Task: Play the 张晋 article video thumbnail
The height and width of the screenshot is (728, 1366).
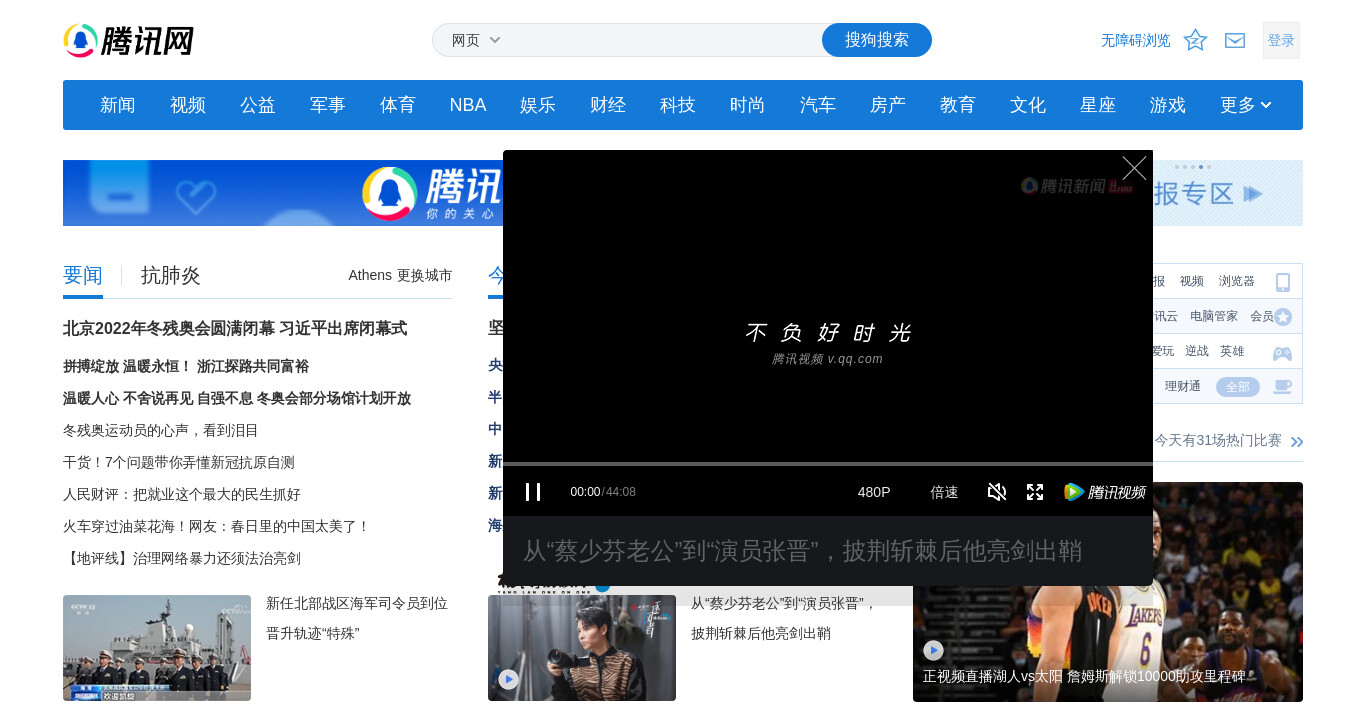Action: (x=508, y=679)
